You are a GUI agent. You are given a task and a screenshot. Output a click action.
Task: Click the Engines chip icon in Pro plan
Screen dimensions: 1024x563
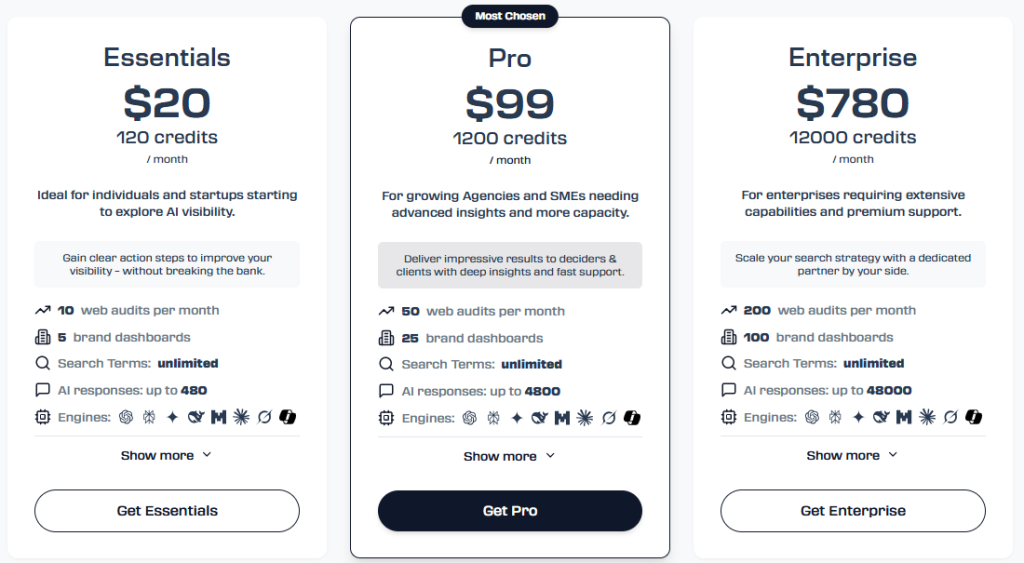pos(386,418)
